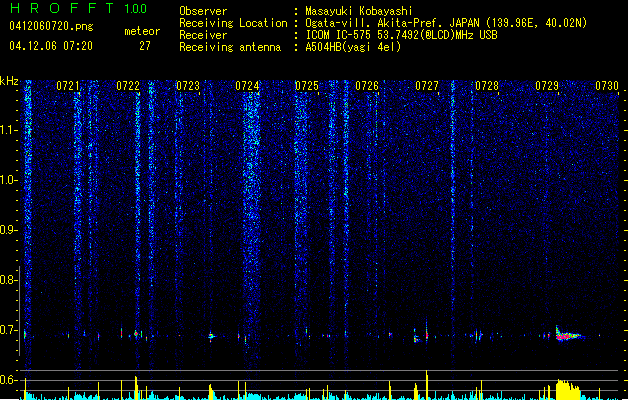This screenshot has height=400, width=629.
Task: Click the meteor label
Action: click(x=142, y=31)
